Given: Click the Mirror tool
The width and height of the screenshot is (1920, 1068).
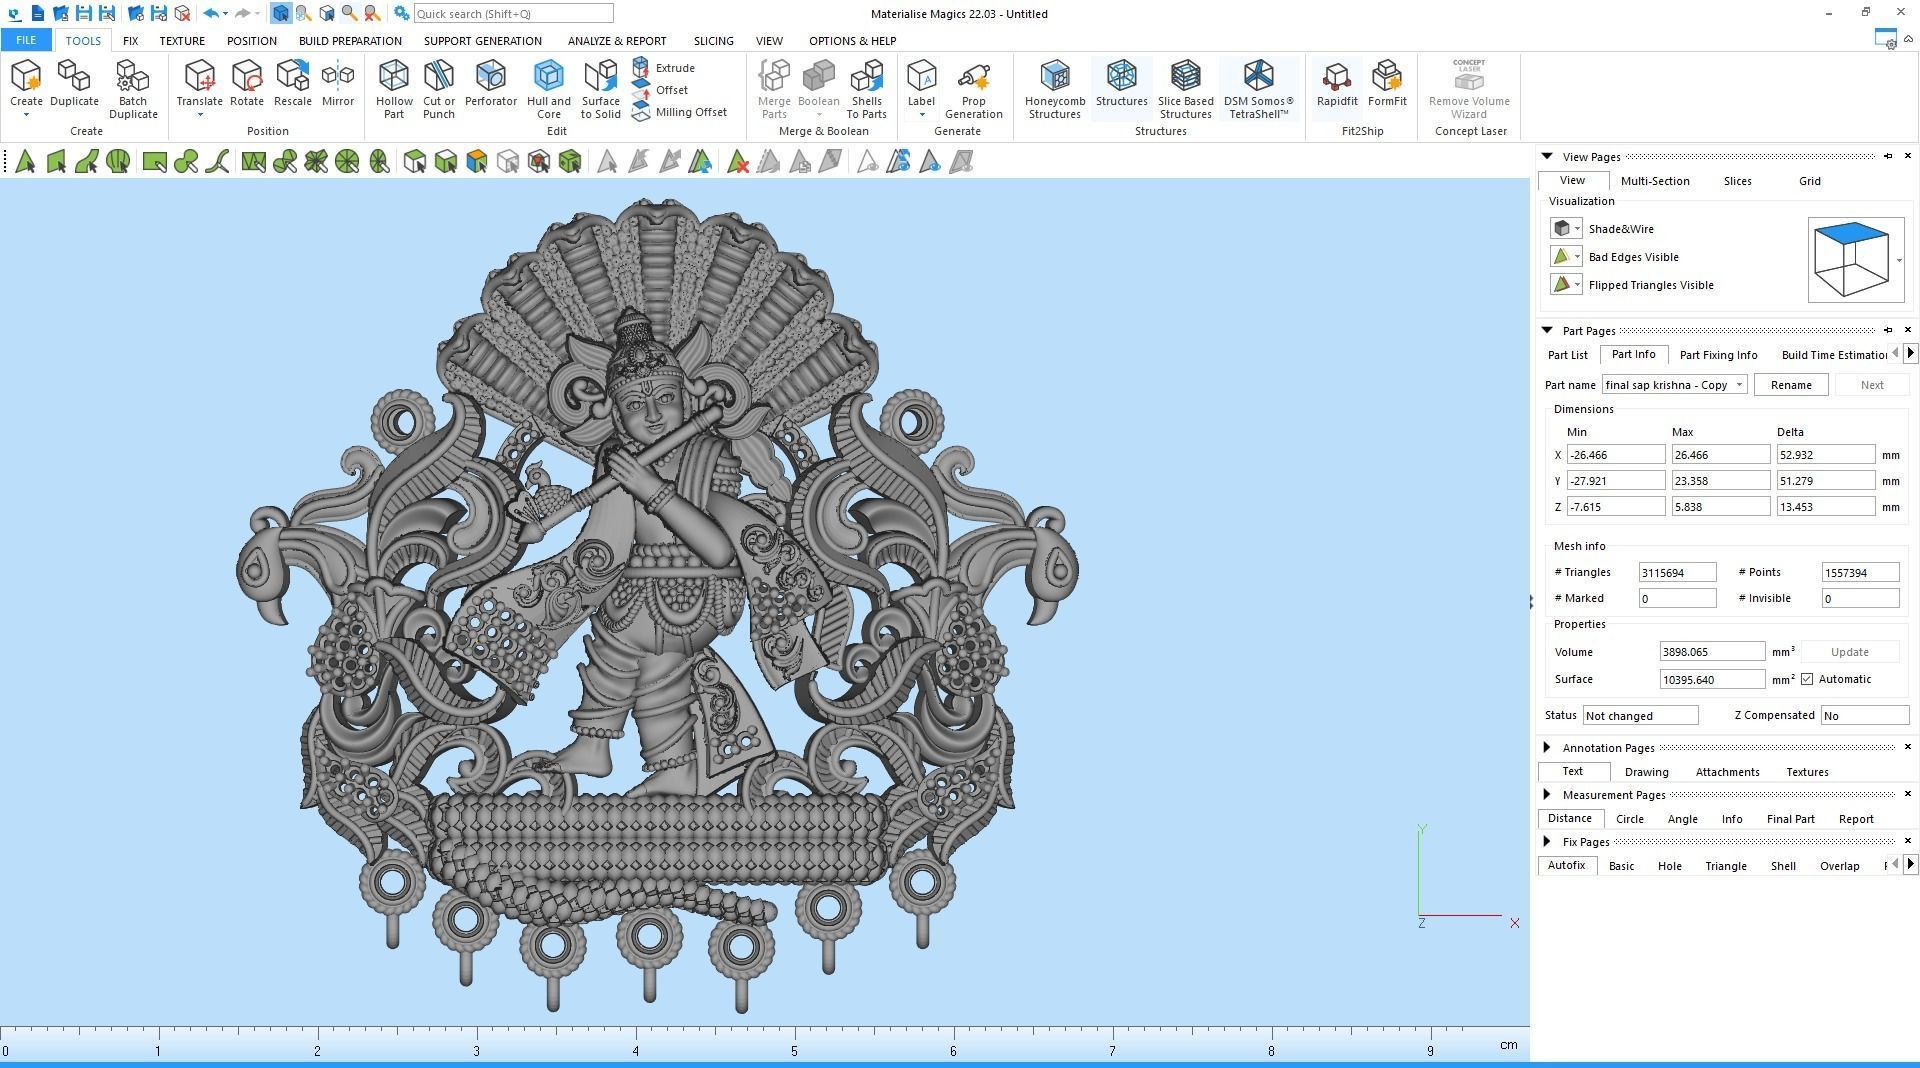Looking at the screenshot, I should pyautogui.click(x=338, y=83).
